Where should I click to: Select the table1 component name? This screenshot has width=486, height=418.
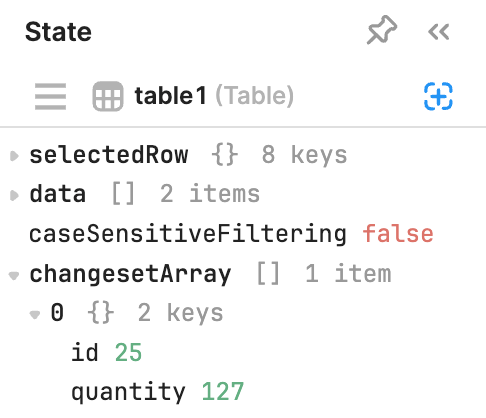coord(170,96)
